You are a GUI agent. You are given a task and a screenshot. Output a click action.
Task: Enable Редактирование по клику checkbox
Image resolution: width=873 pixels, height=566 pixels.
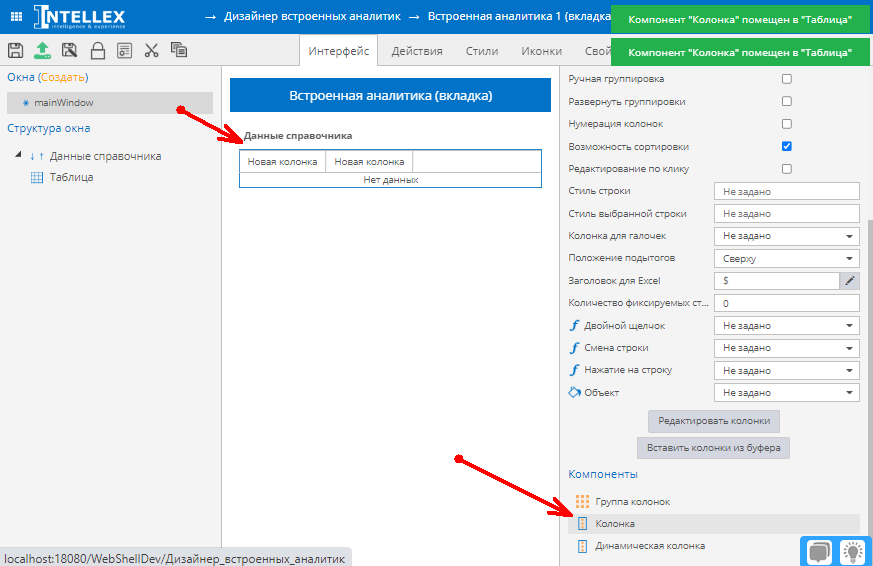pyautogui.click(x=787, y=169)
